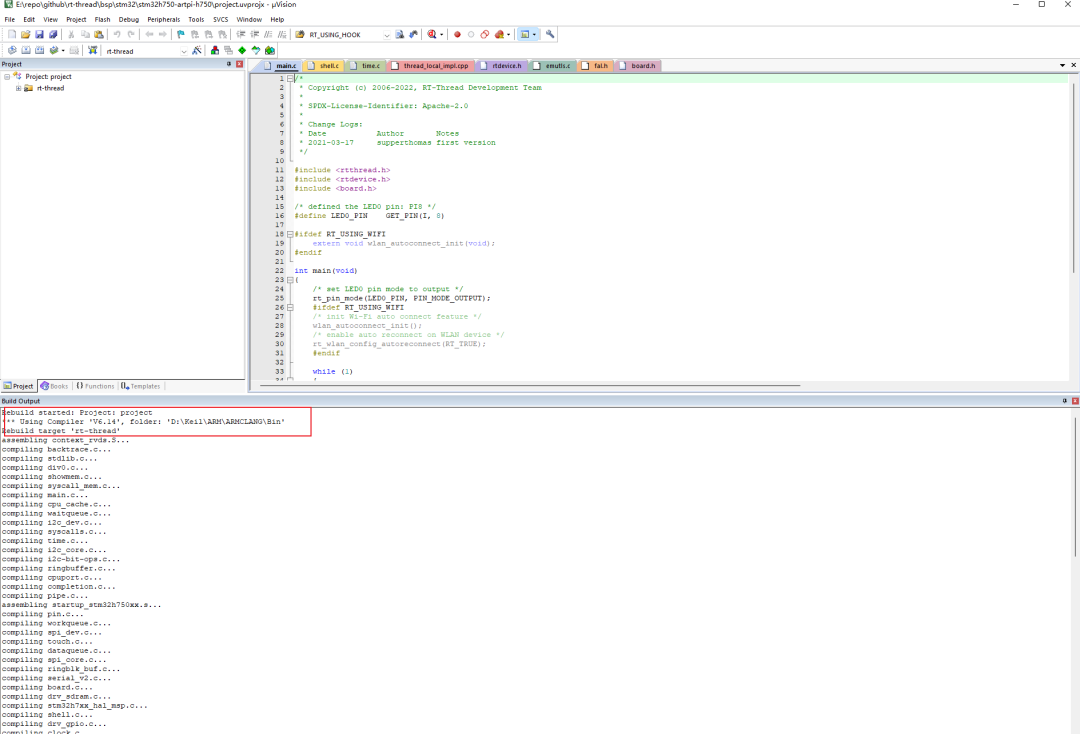Click the Open file toolbar icon
This screenshot has width=1080, height=734.
(26, 34)
